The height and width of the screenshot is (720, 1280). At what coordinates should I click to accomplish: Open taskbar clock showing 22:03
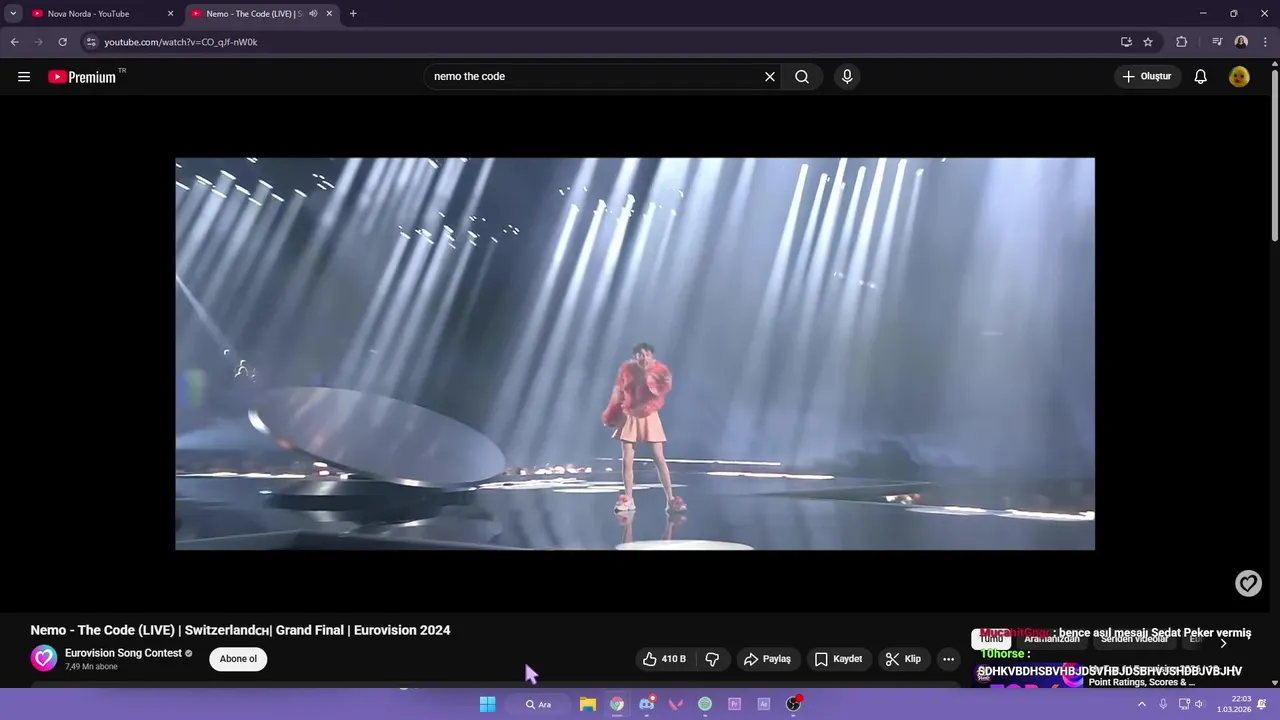pos(1234,704)
